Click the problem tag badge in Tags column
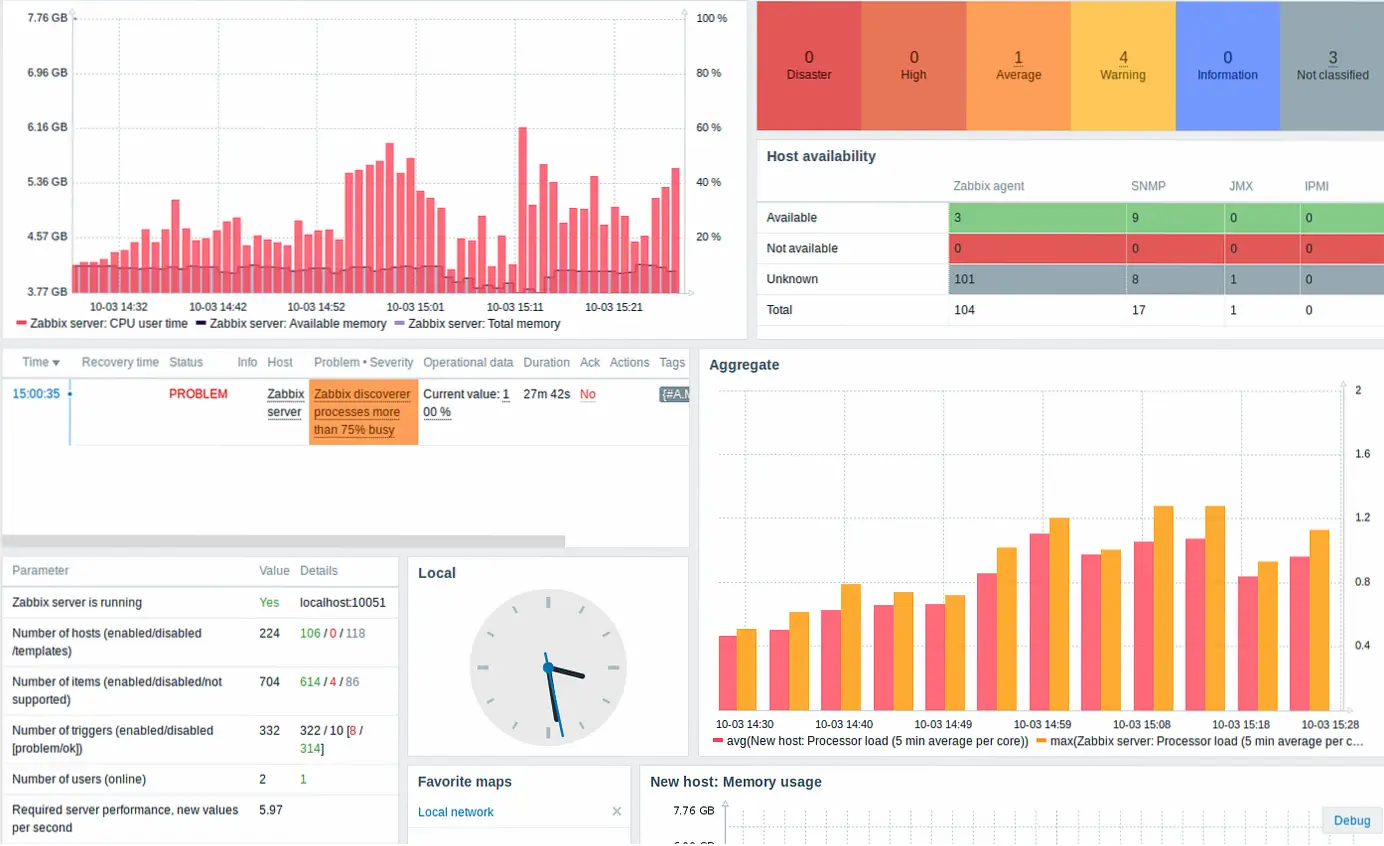This screenshot has height=846, width=1384. point(673,395)
